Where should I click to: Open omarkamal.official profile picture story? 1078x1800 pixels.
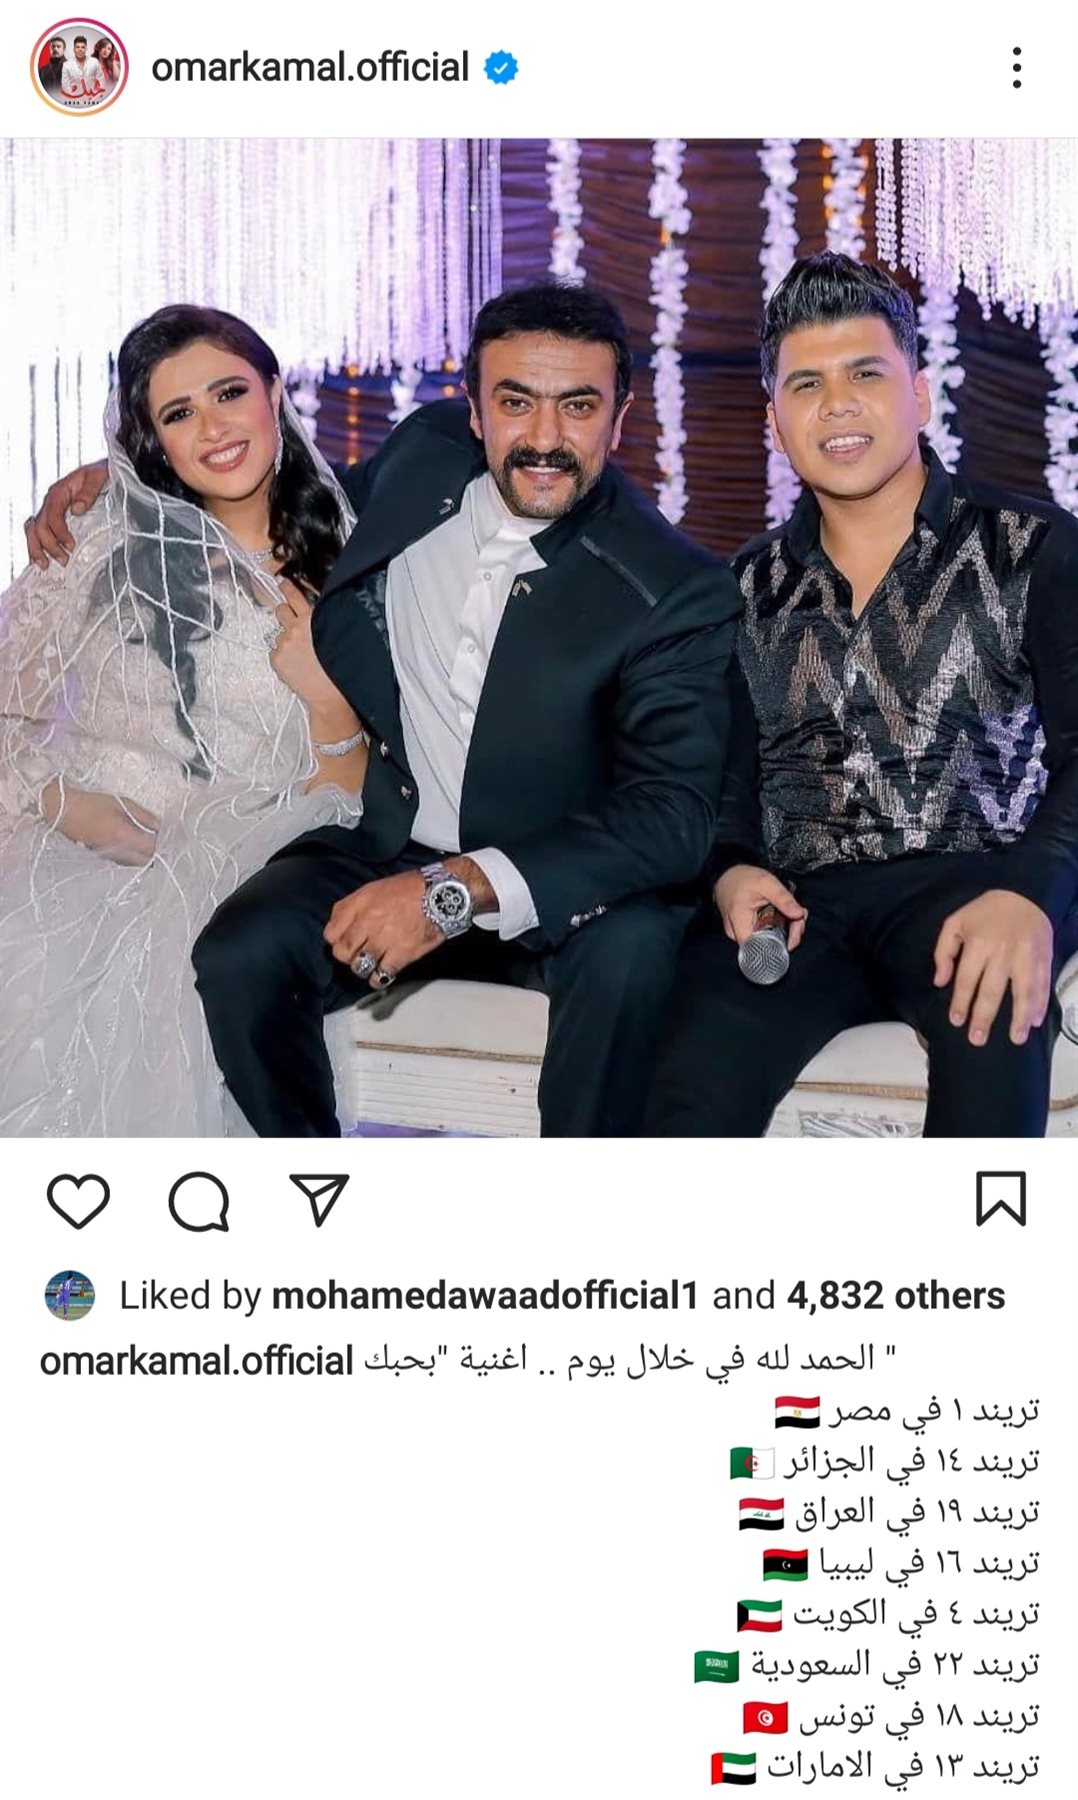pyautogui.click(x=79, y=67)
